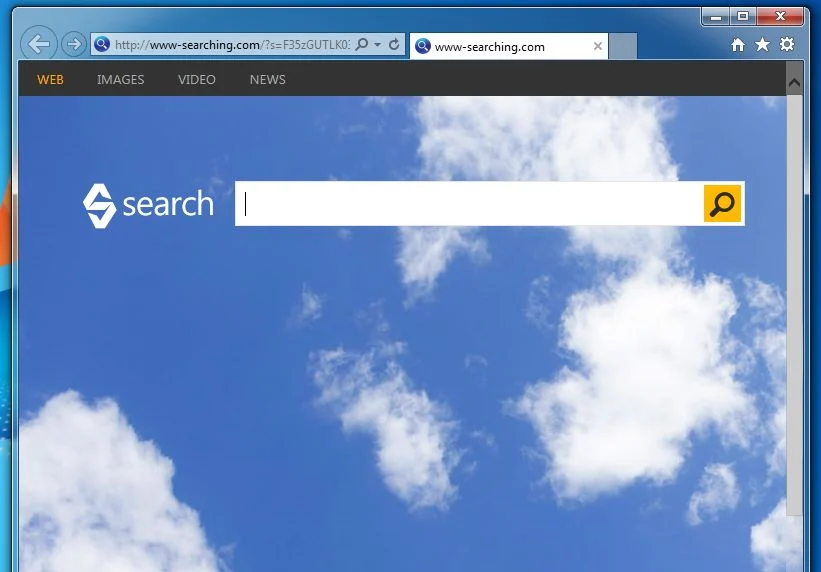
Task: Click the browser Forward arrow button
Action: click(x=74, y=44)
